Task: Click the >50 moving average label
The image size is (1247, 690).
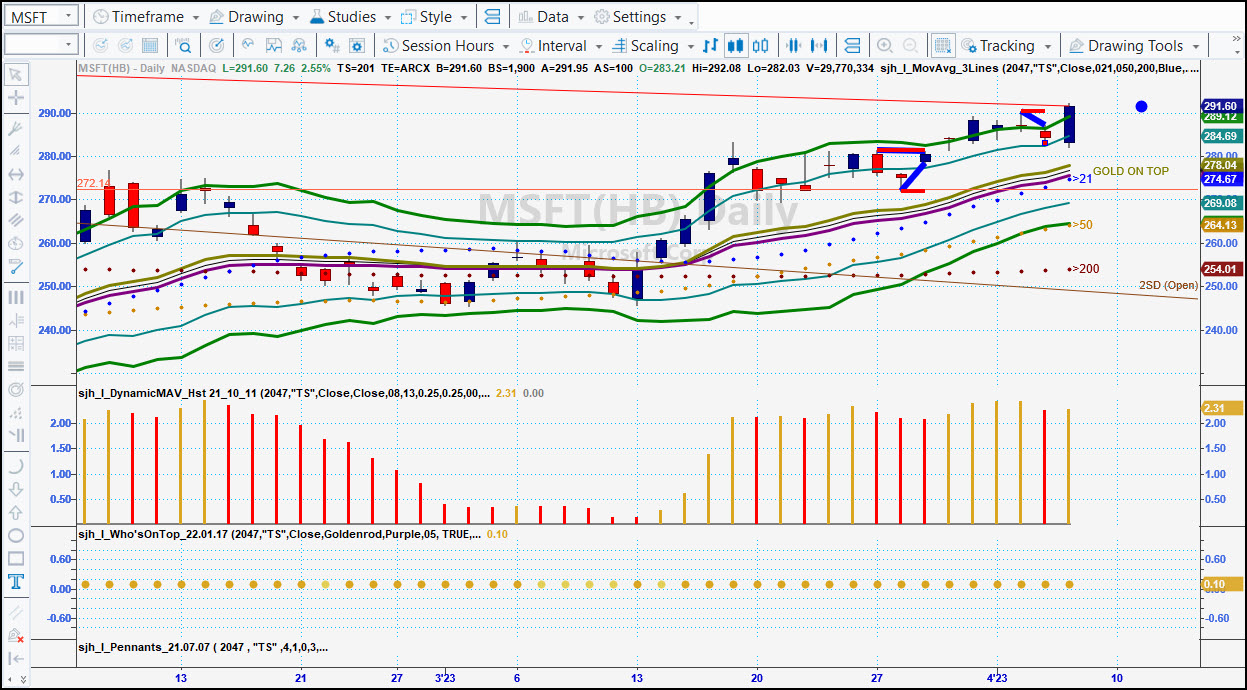Action: [x=1080, y=225]
